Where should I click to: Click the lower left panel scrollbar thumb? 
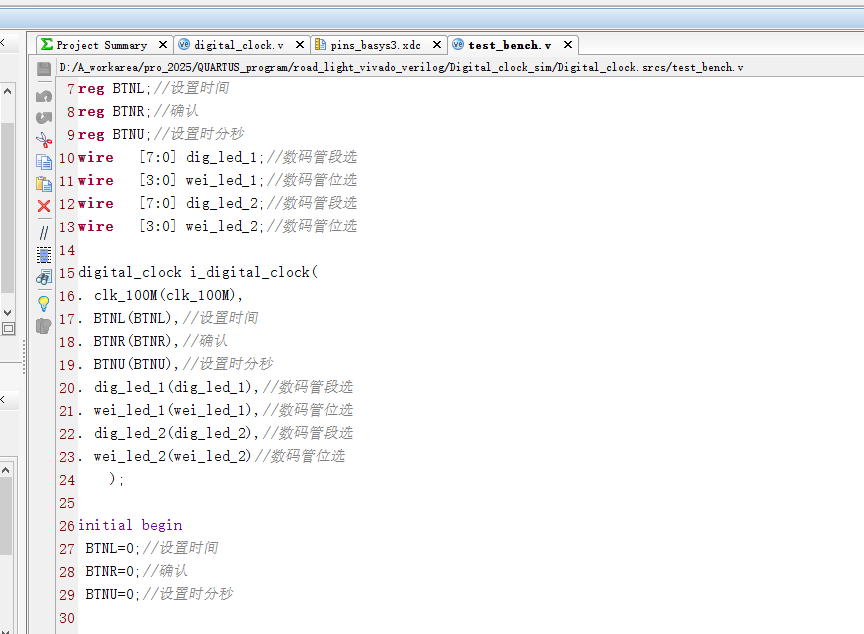point(6,516)
